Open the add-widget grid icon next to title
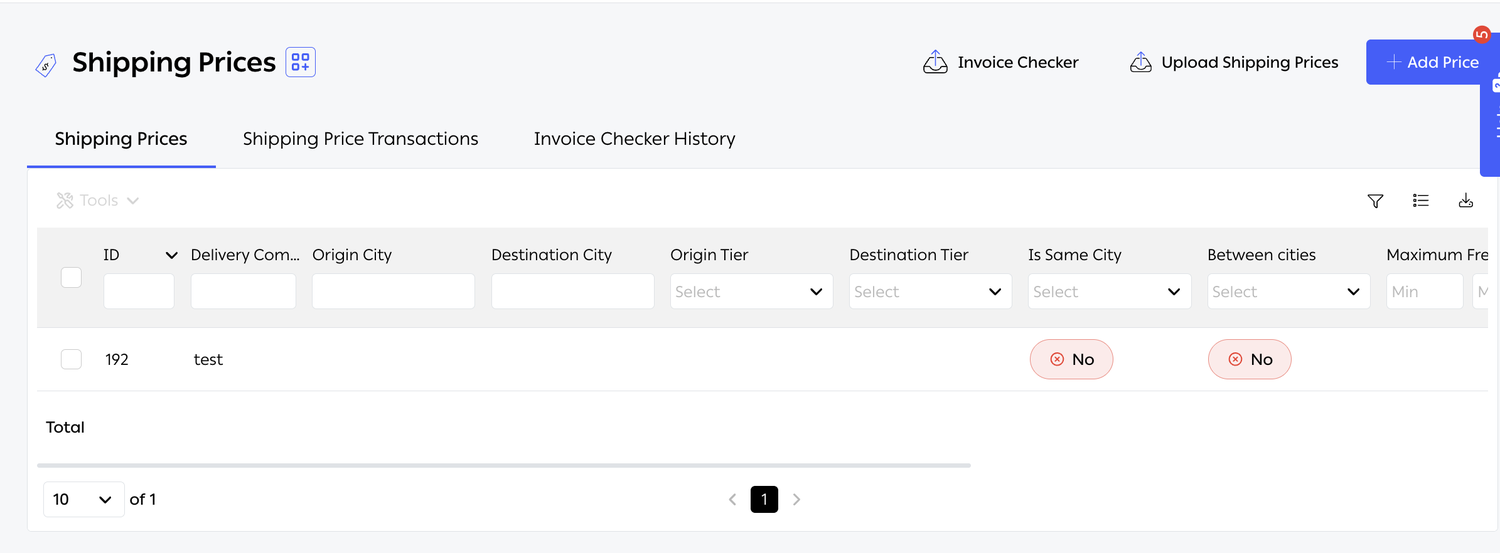This screenshot has height=553, width=1500. click(x=301, y=62)
